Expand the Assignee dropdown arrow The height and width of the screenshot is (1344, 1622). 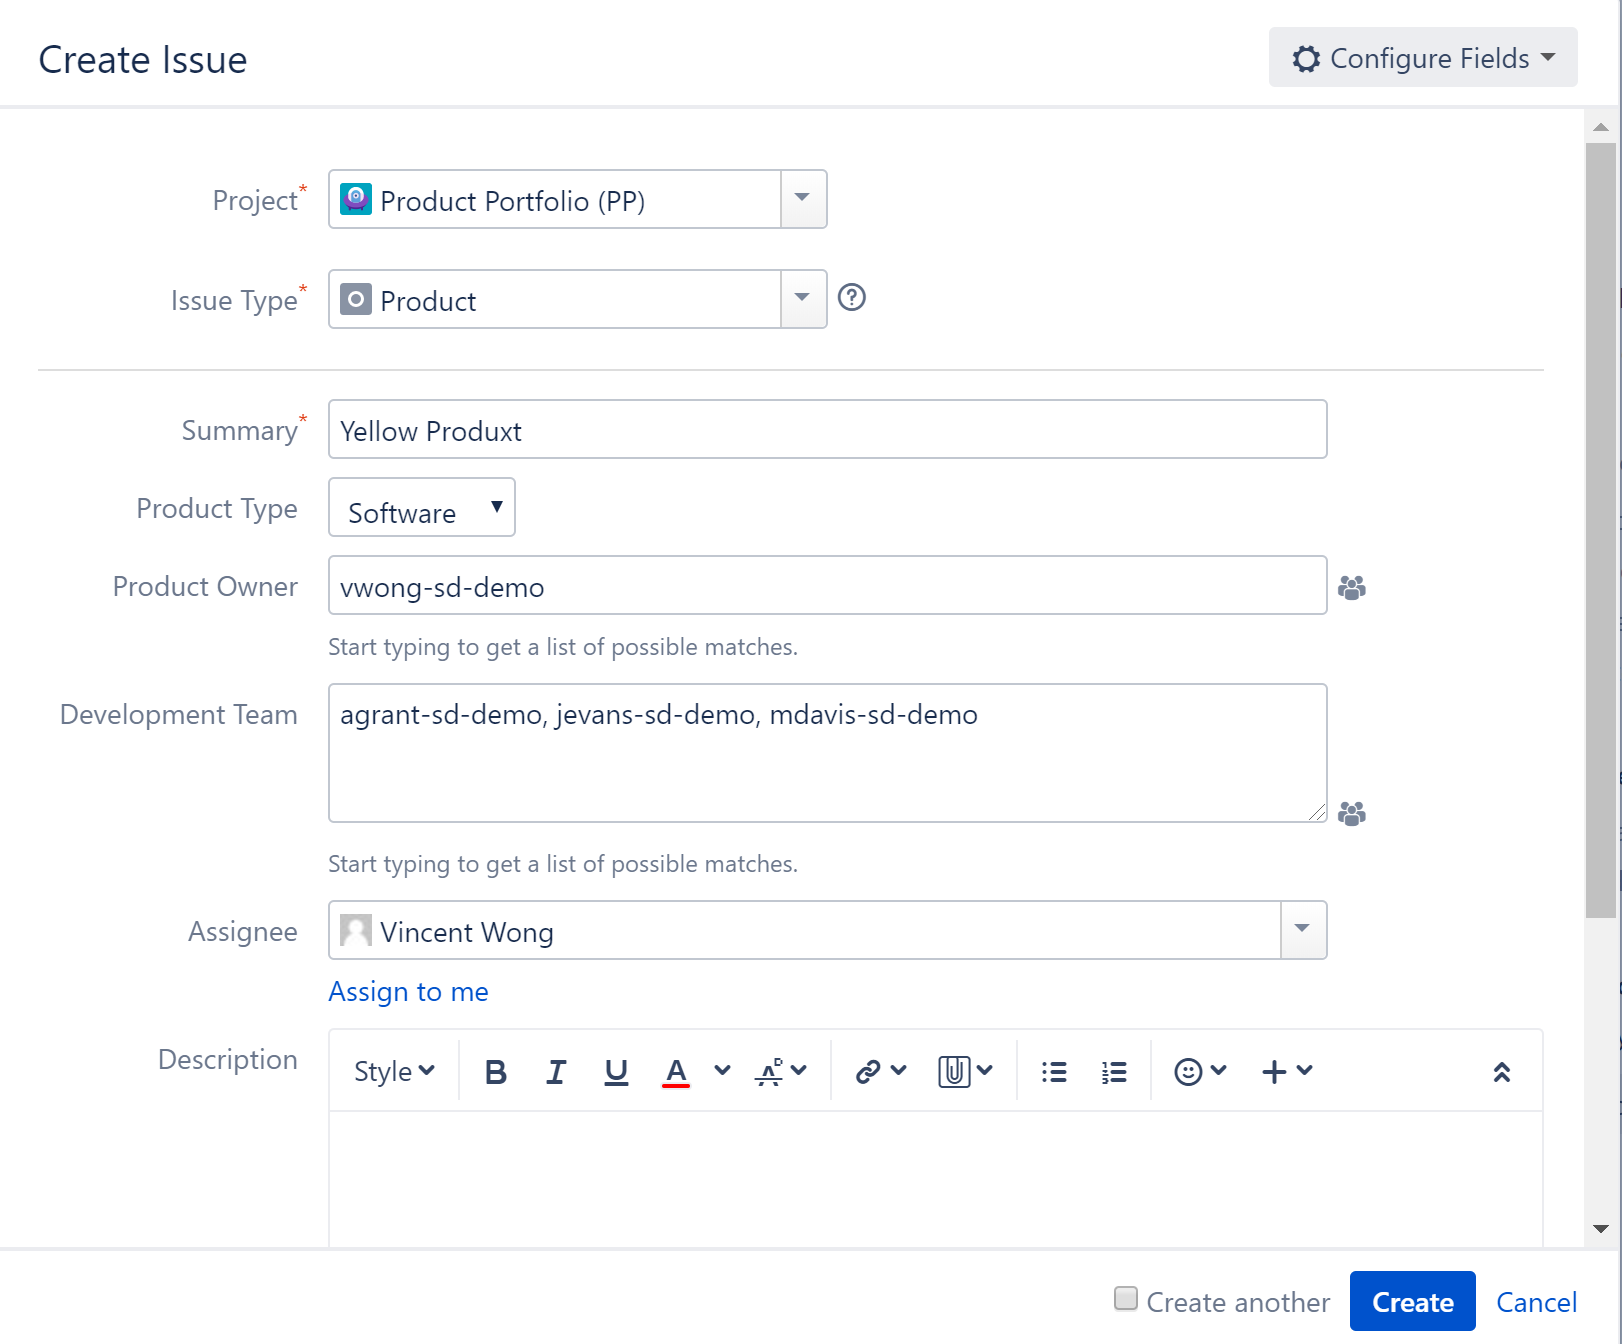point(1302,930)
